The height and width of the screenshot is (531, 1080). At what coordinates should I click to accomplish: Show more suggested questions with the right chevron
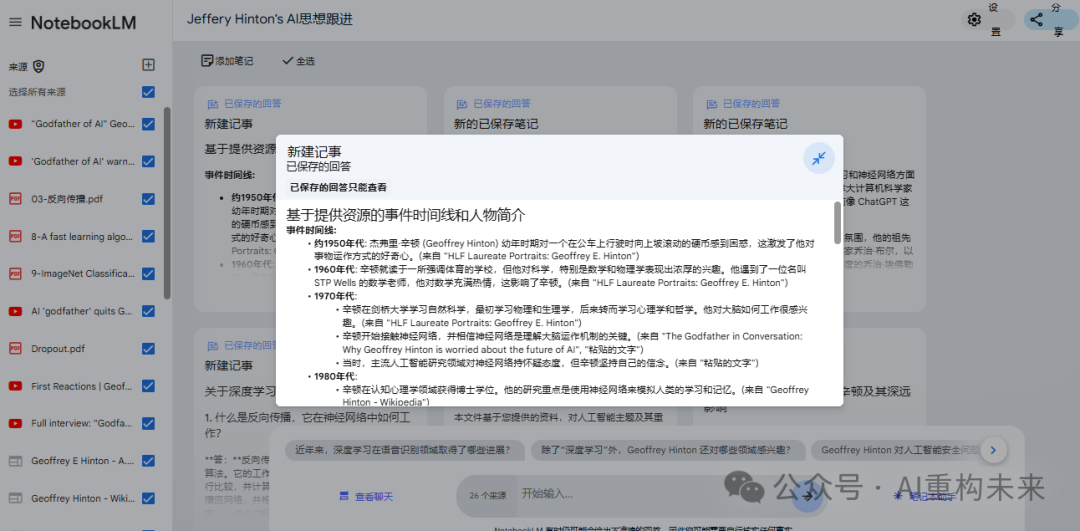993,450
